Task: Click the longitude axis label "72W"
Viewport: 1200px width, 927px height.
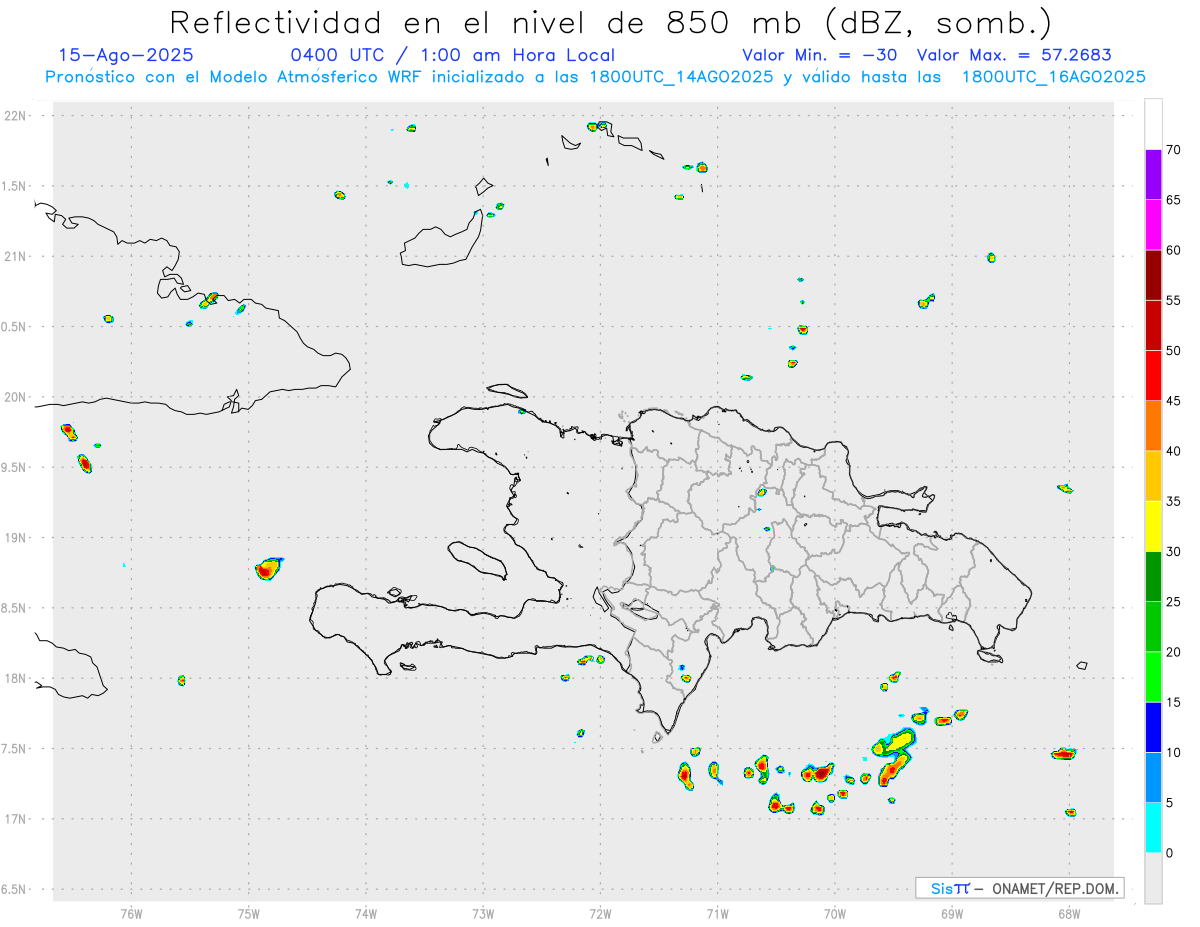Action: pyautogui.click(x=600, y=914)
